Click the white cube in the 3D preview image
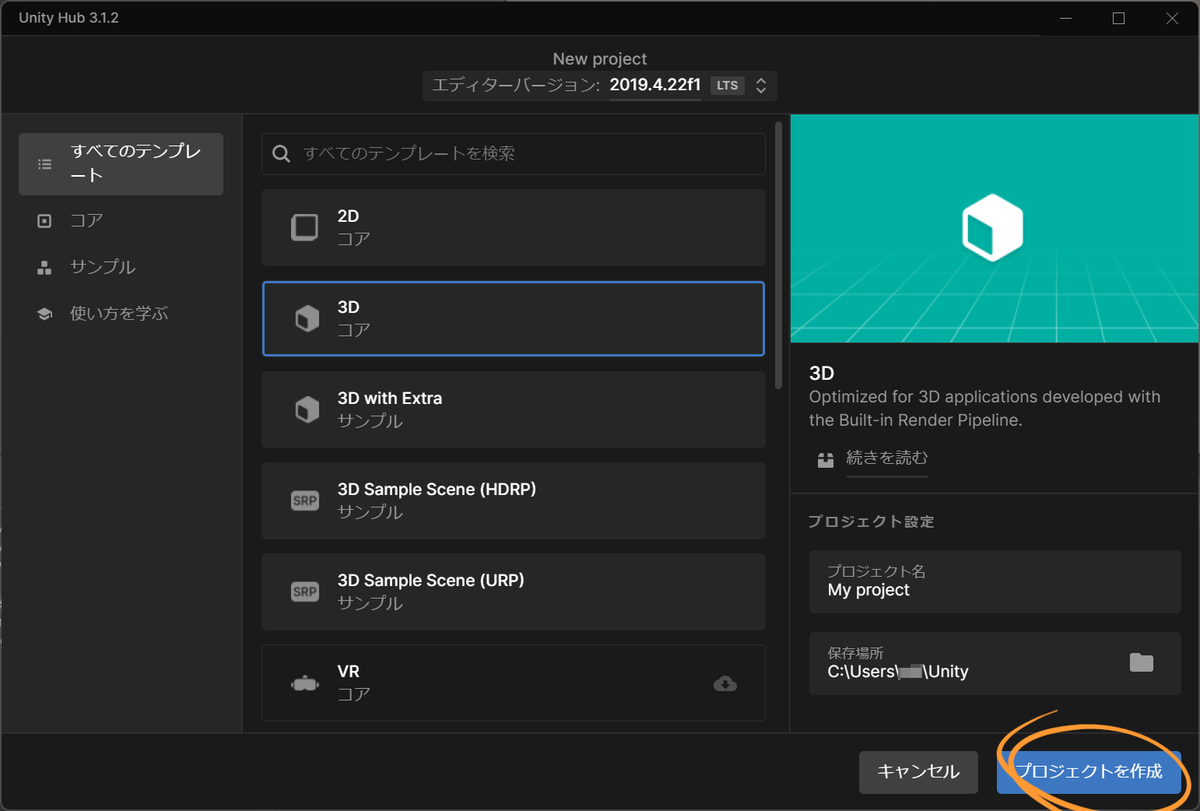This screenshot has height=811, width=1200. click(x=992, y=227)
